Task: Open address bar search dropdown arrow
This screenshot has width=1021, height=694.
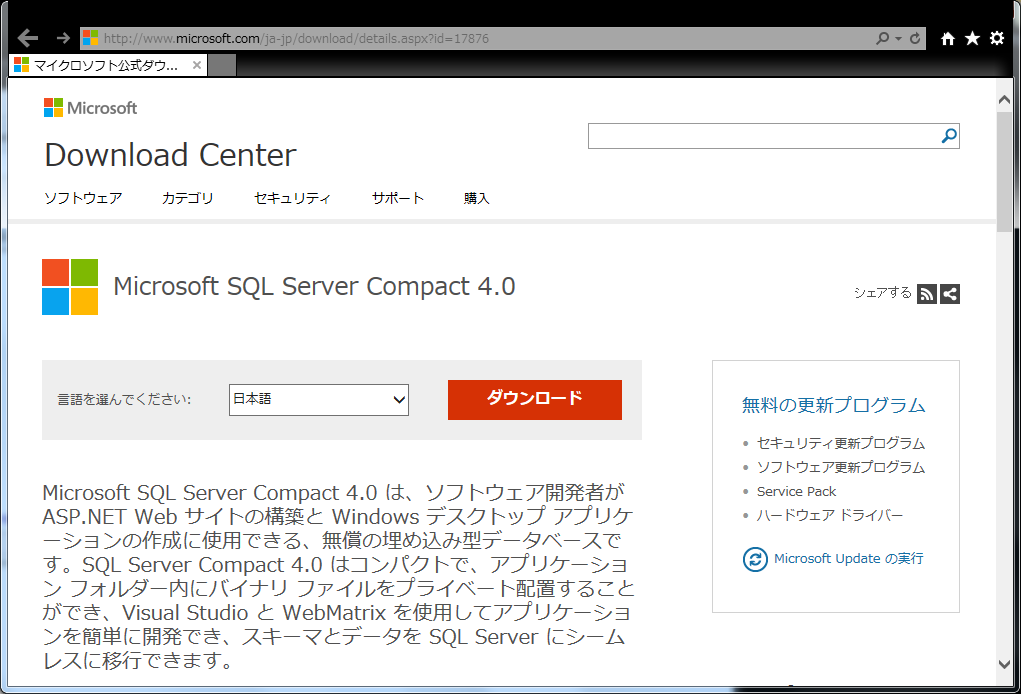Action: point(898,38)
